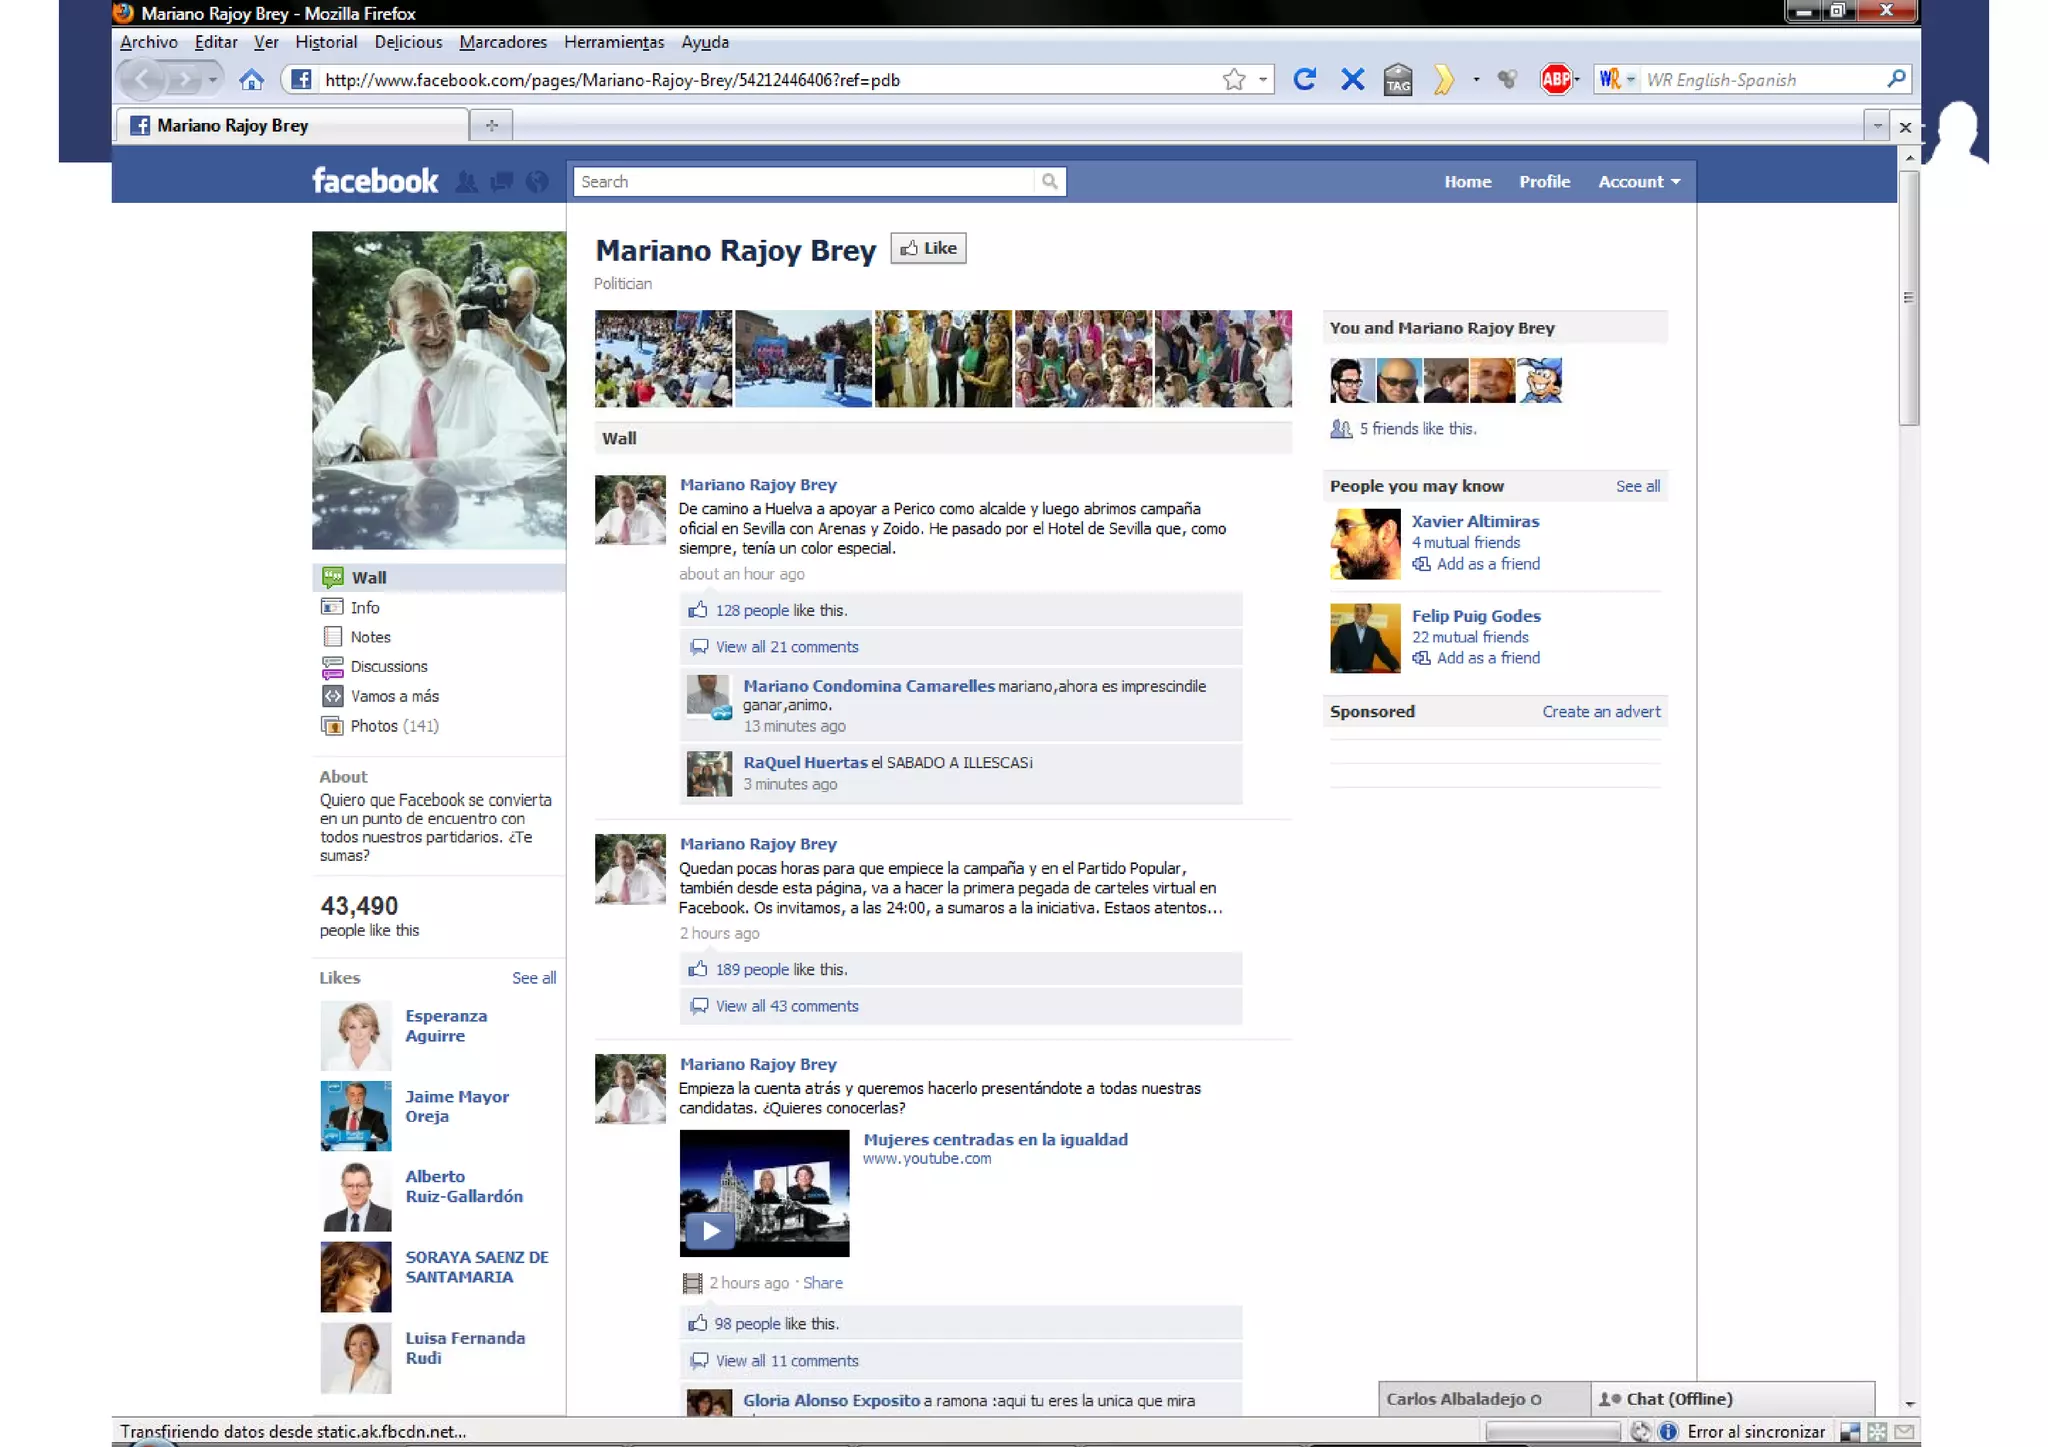Click See all next to Likes
Viewport: 2048px width, 1447px height.
pos(534,978)
